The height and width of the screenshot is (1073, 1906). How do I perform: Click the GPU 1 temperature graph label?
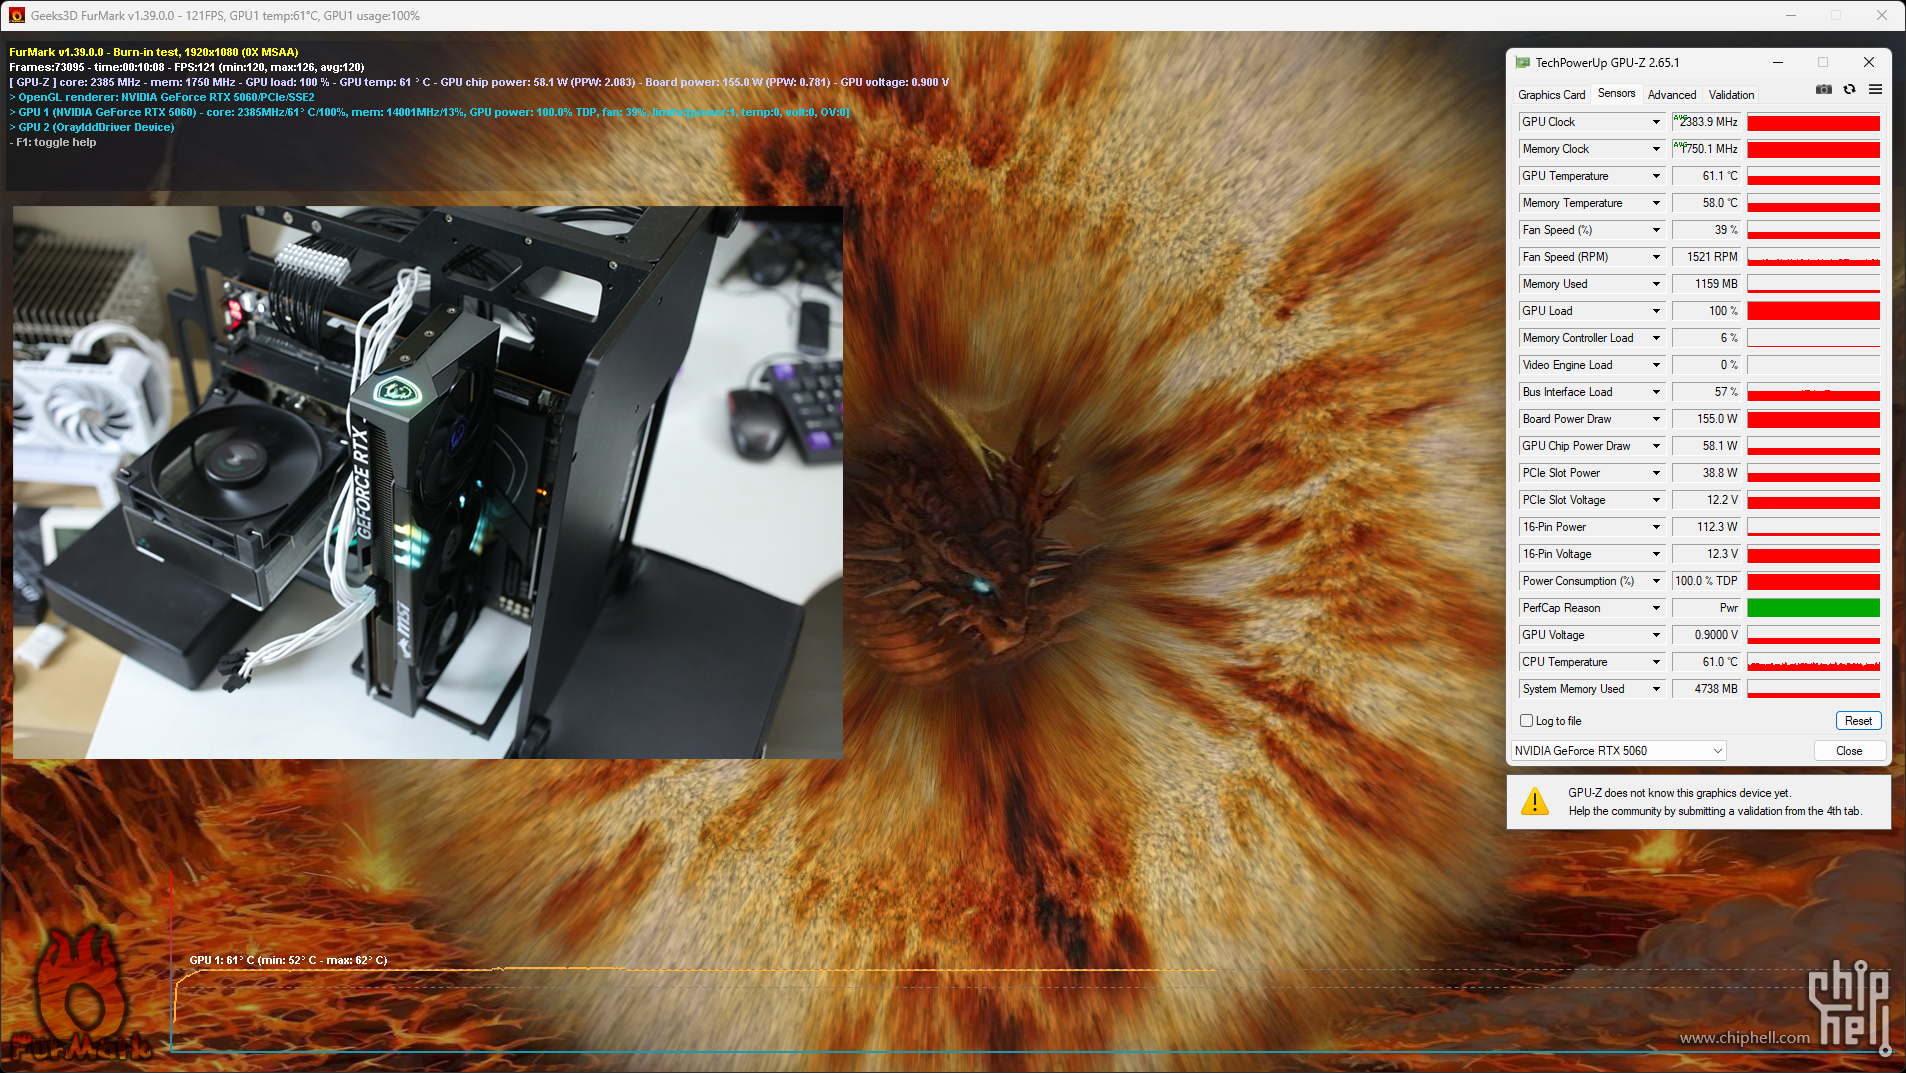[x=288, y=960]
